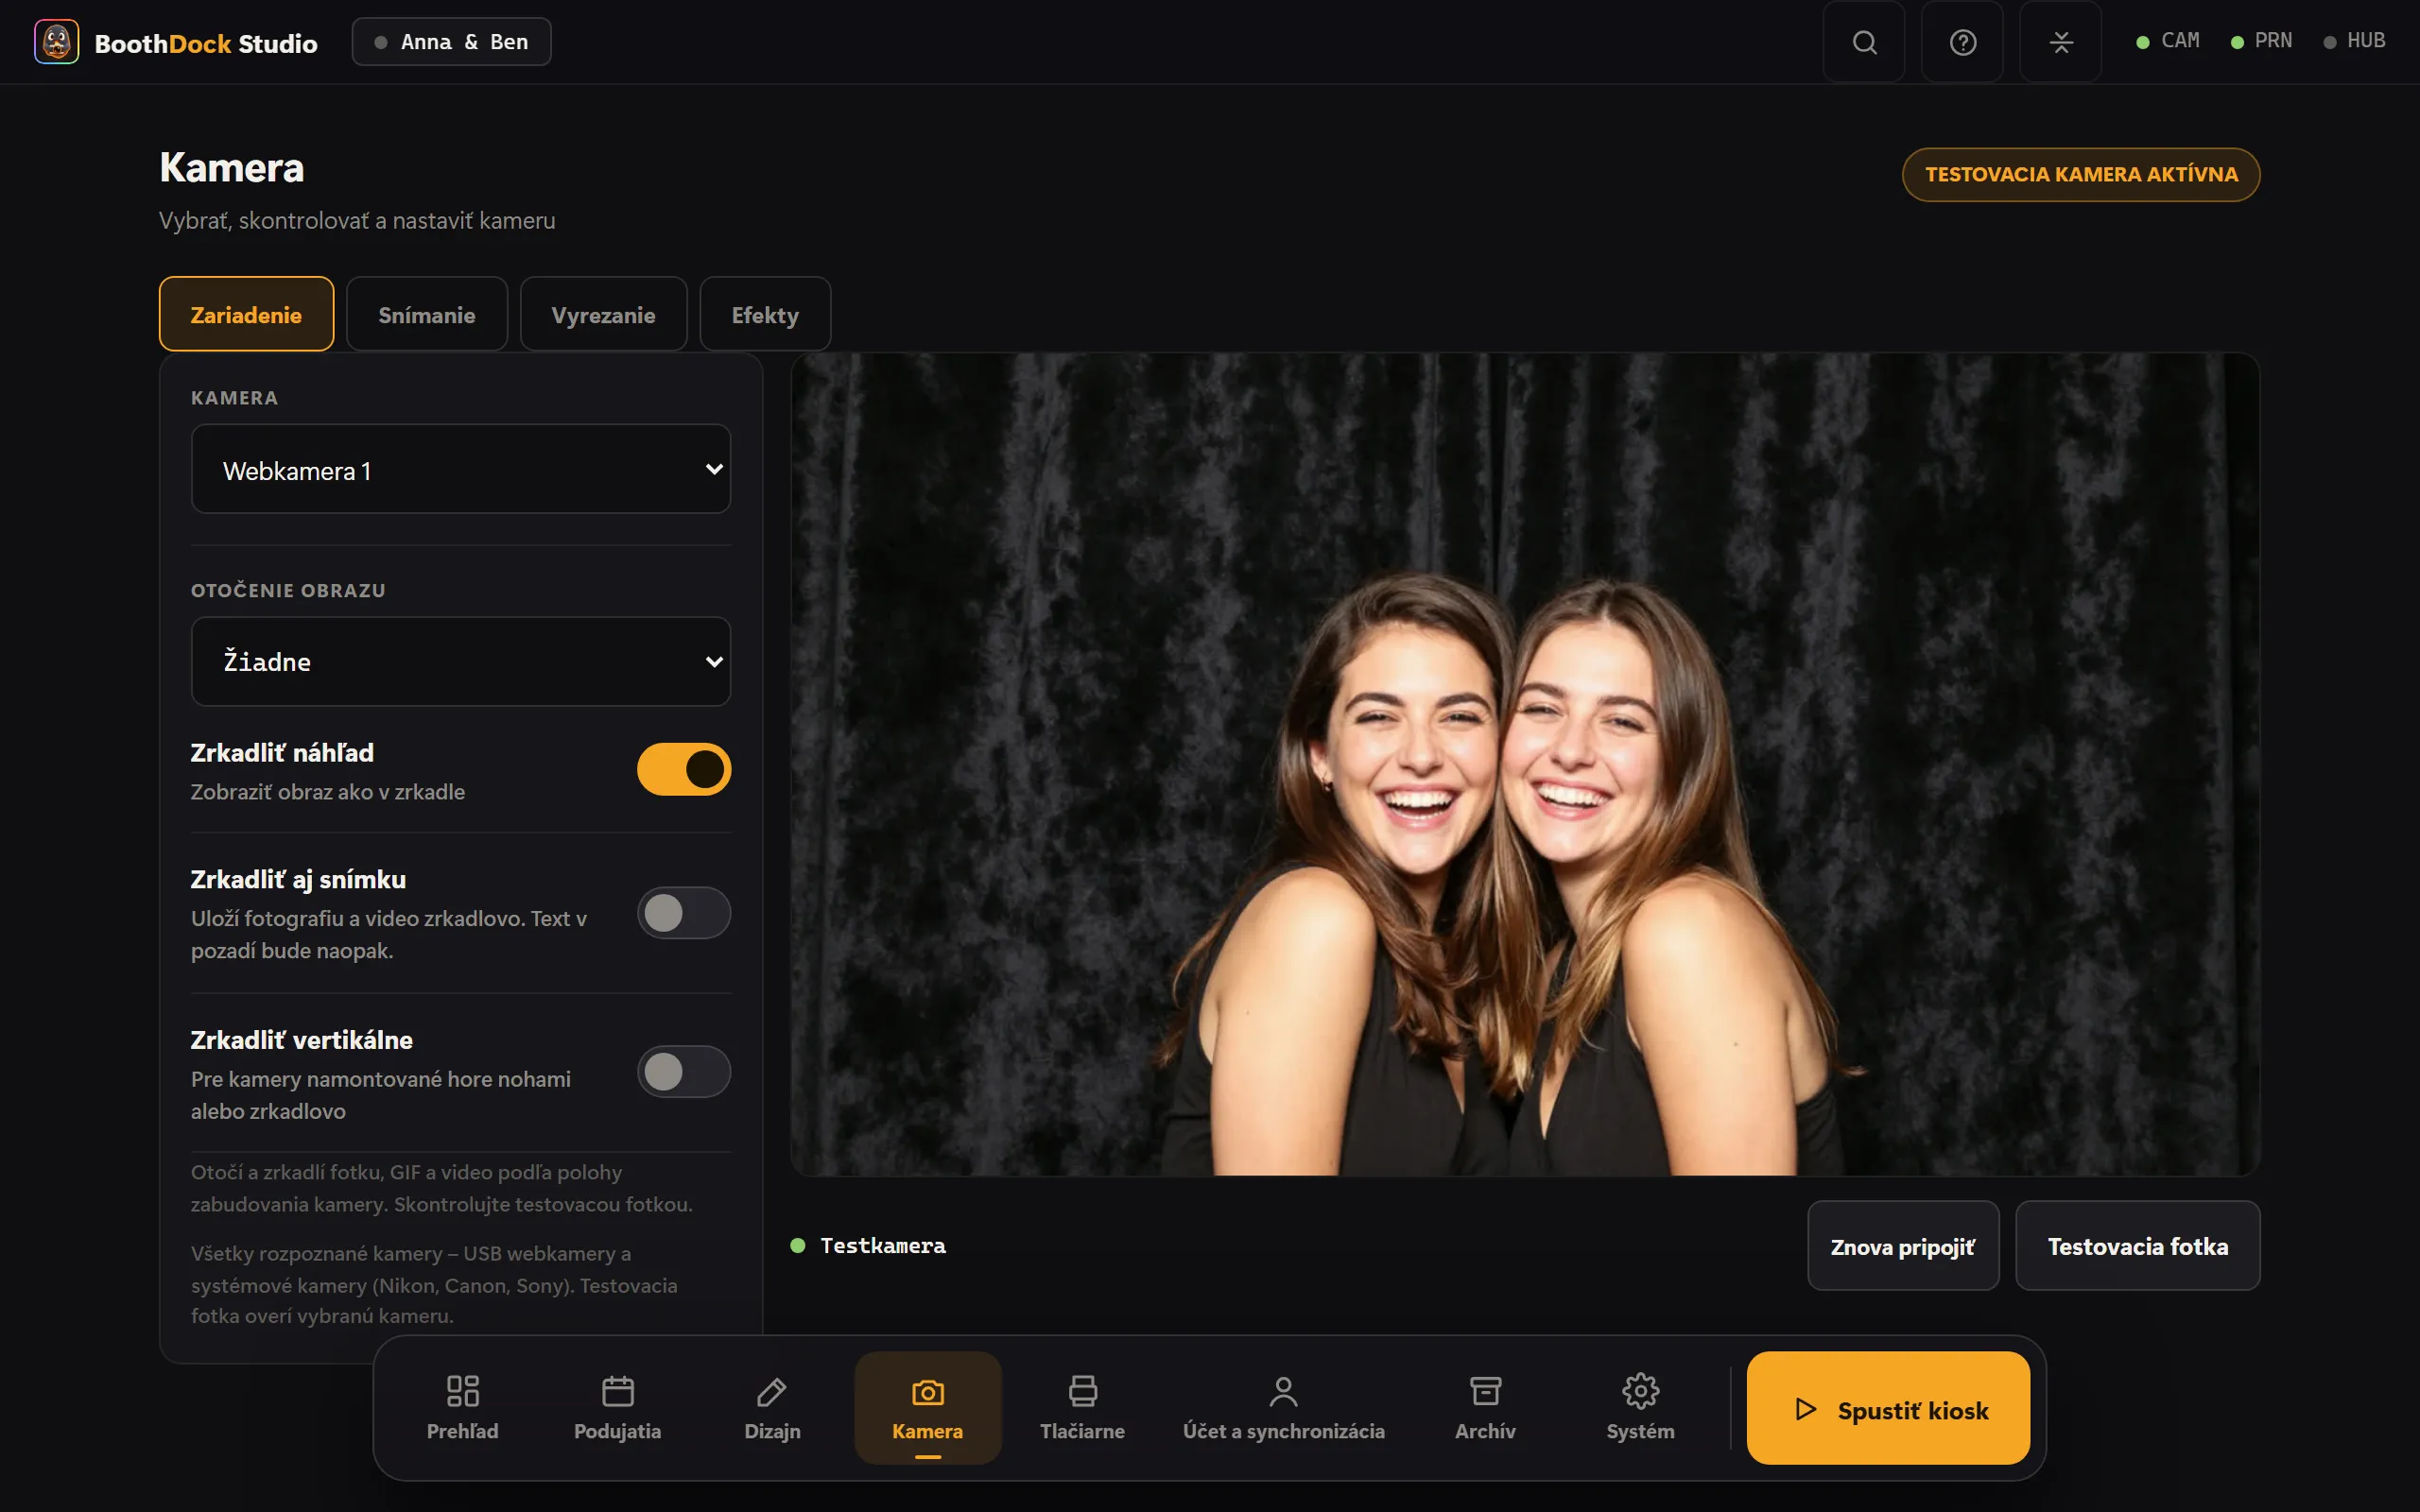Screen dimensions: 2420x1512
Task: Open the Otočenie obrazu Žiadne dropdown
Action: (461, 661)
